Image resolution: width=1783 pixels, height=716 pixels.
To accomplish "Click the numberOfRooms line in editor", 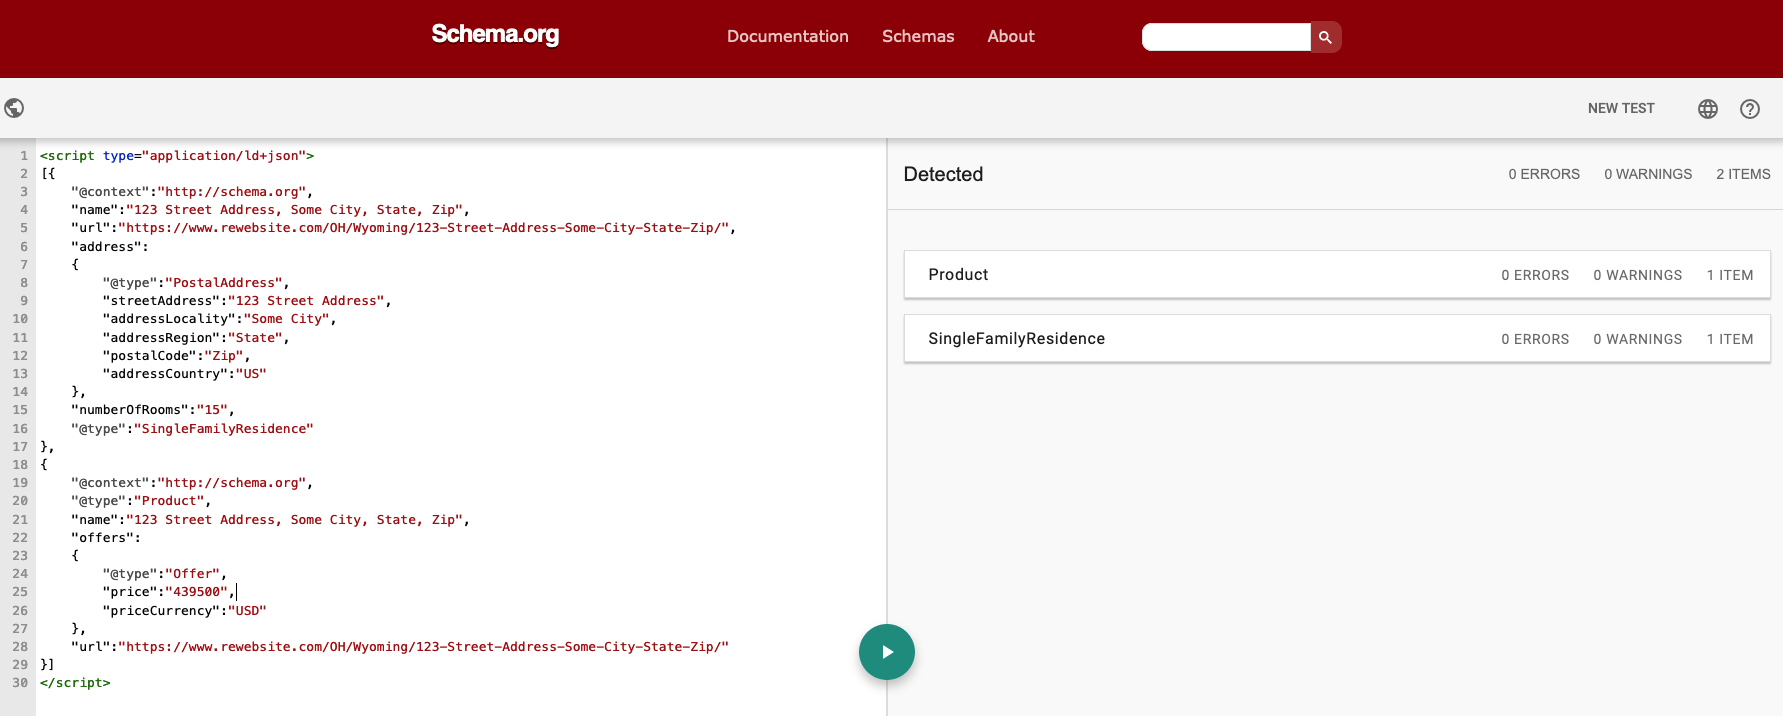I will tap(150, 410).
